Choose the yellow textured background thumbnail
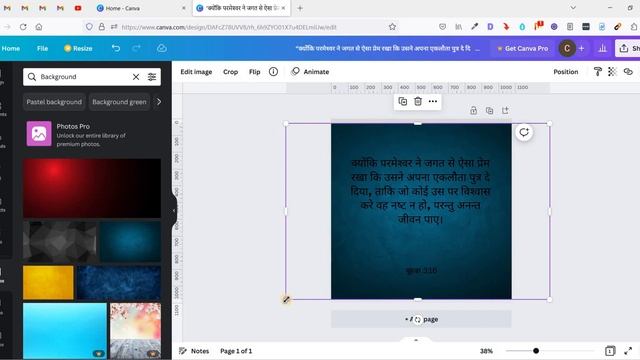The height and width of the screenshot is (360, 640). click(48, 282)
